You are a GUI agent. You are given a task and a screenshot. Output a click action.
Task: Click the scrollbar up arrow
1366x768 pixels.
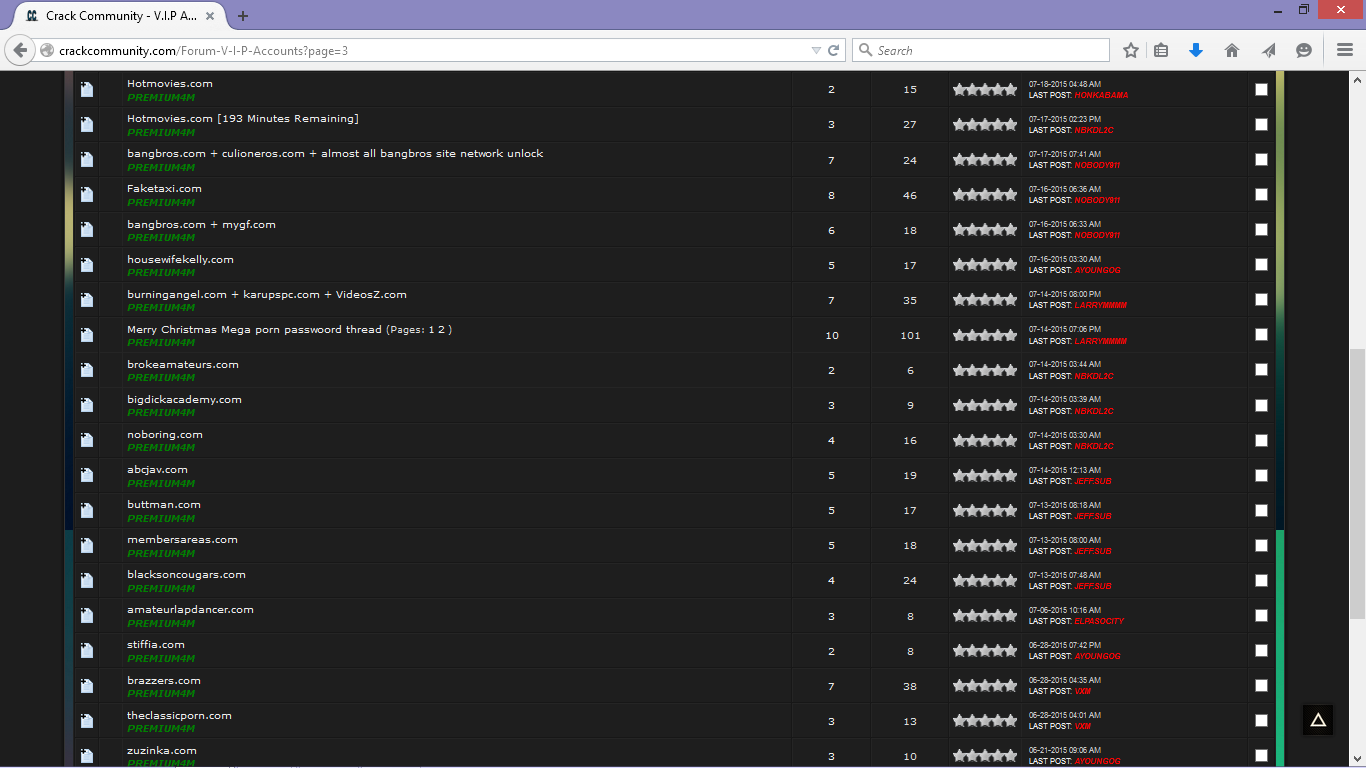click(x=1357, y=79)
